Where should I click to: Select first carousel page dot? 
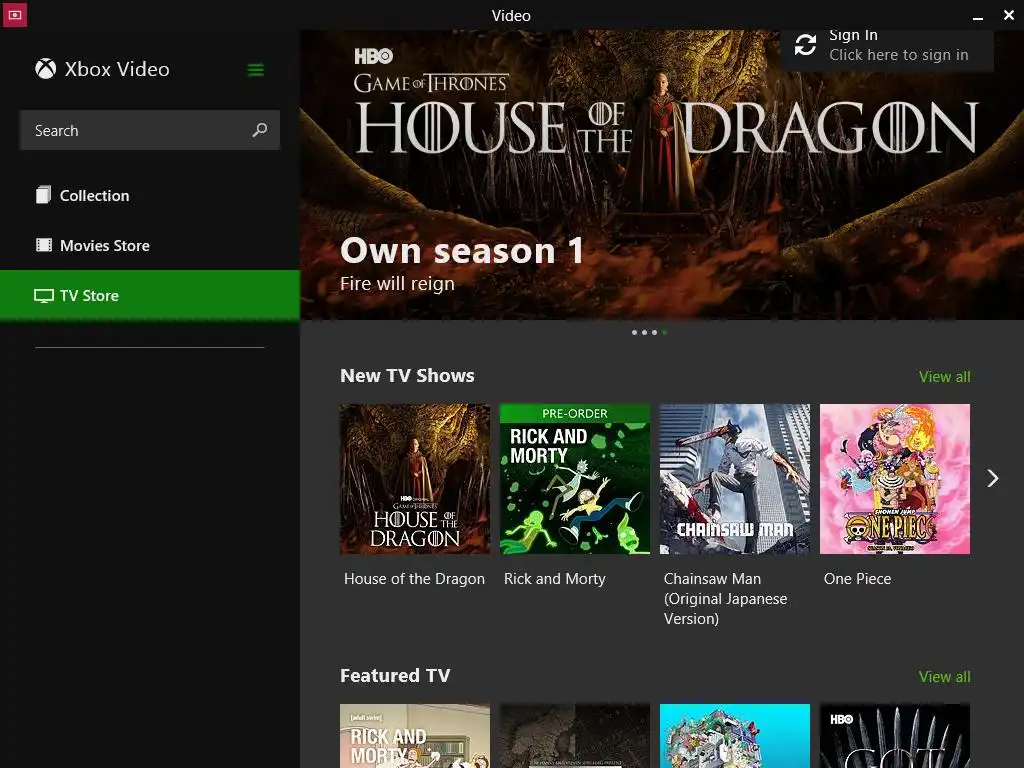point(634,332)
